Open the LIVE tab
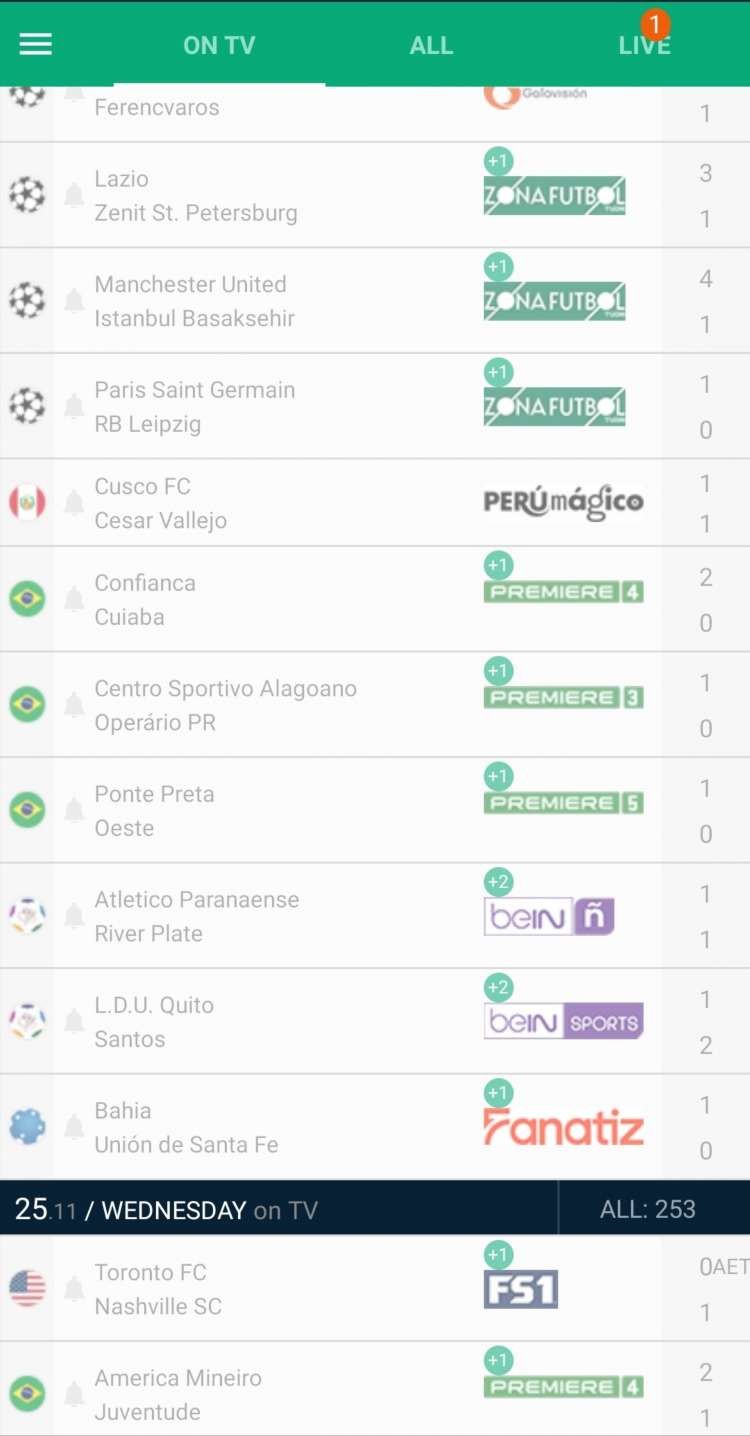 [644, 45]
